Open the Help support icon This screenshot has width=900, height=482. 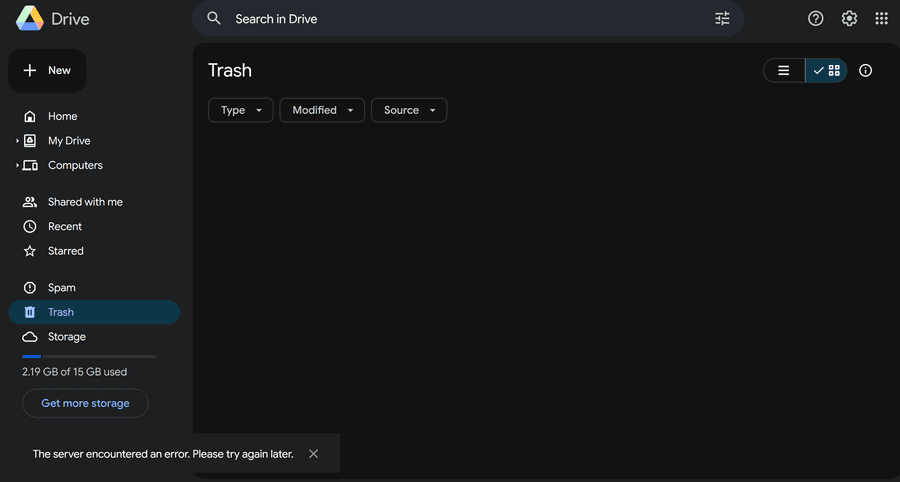tap(816, 19)
